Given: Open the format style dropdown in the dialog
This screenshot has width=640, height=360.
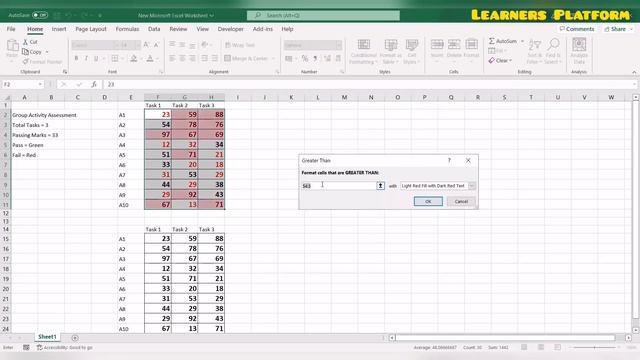Looking at the screenshot, I should tap(471, 186).
